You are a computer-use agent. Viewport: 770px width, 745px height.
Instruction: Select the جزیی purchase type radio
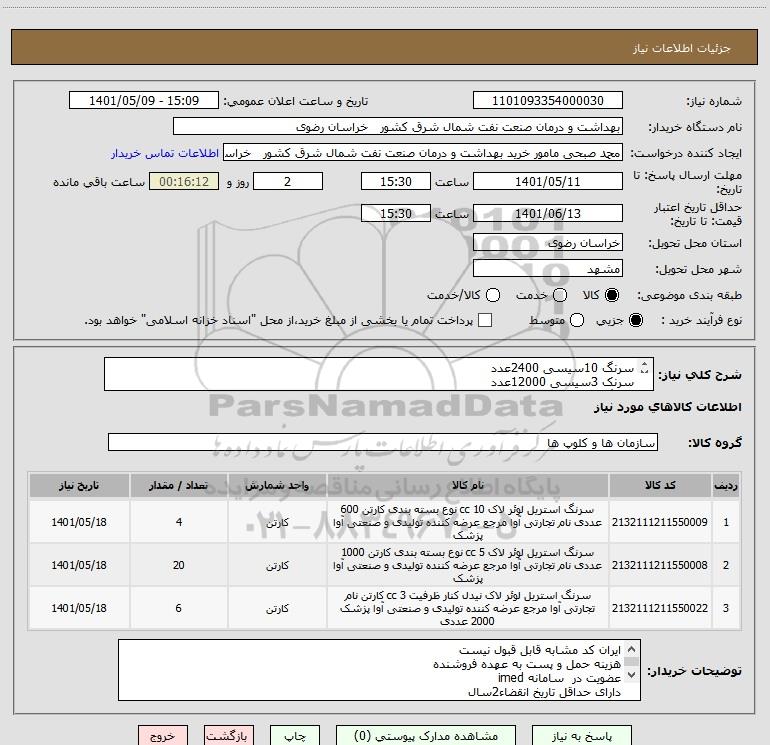635,320
